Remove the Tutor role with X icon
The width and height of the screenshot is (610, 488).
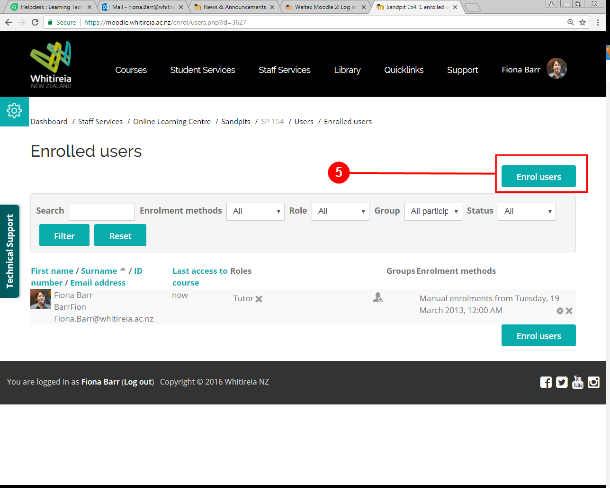coord(259,299)
